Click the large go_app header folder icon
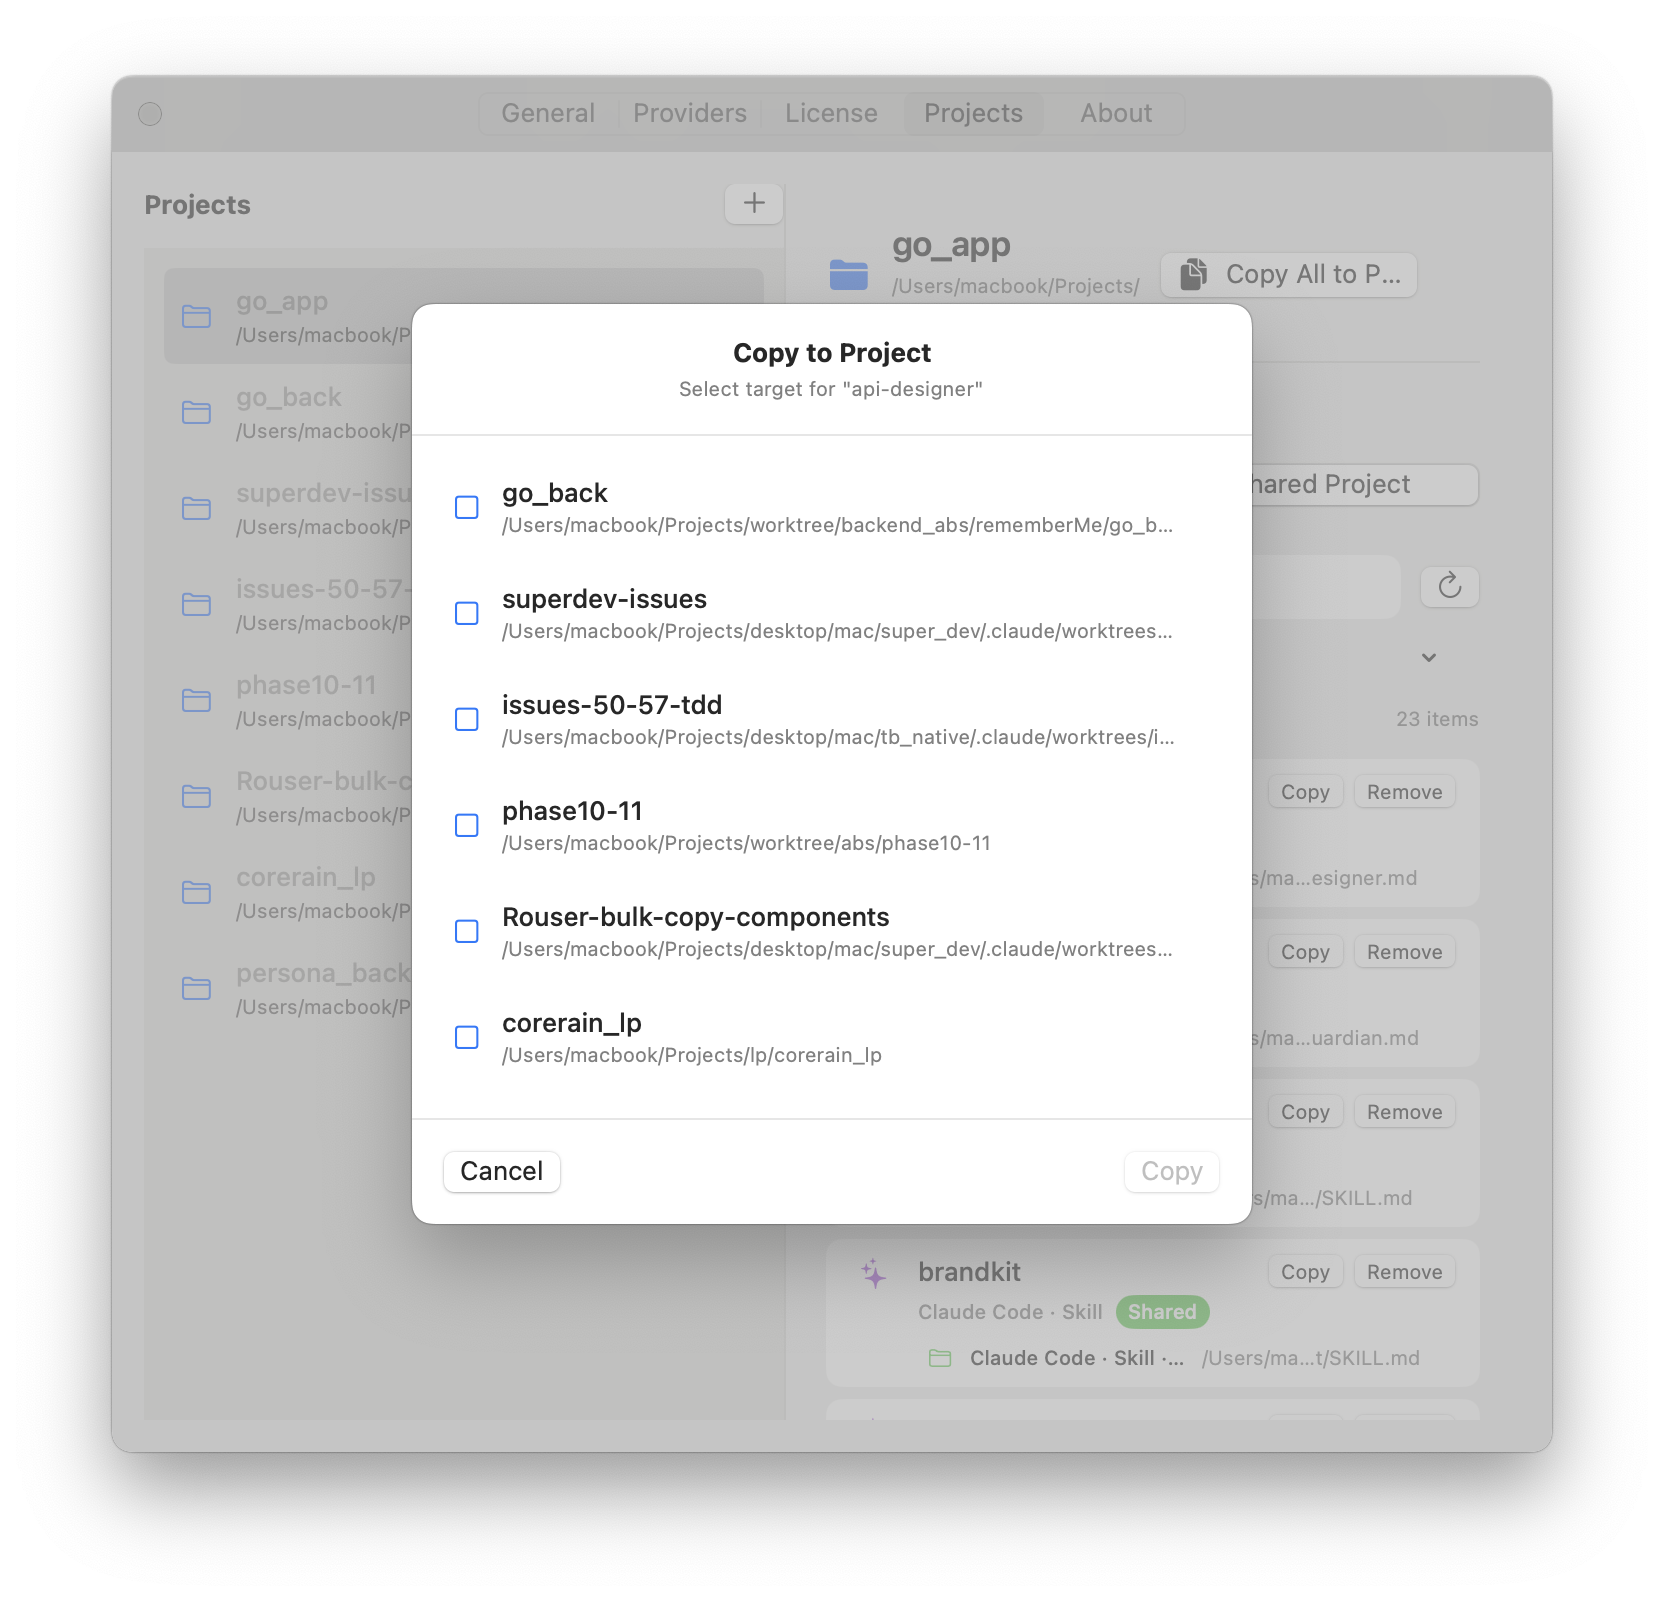This screenshot has width=1664, height=1600. click(849, 274)
